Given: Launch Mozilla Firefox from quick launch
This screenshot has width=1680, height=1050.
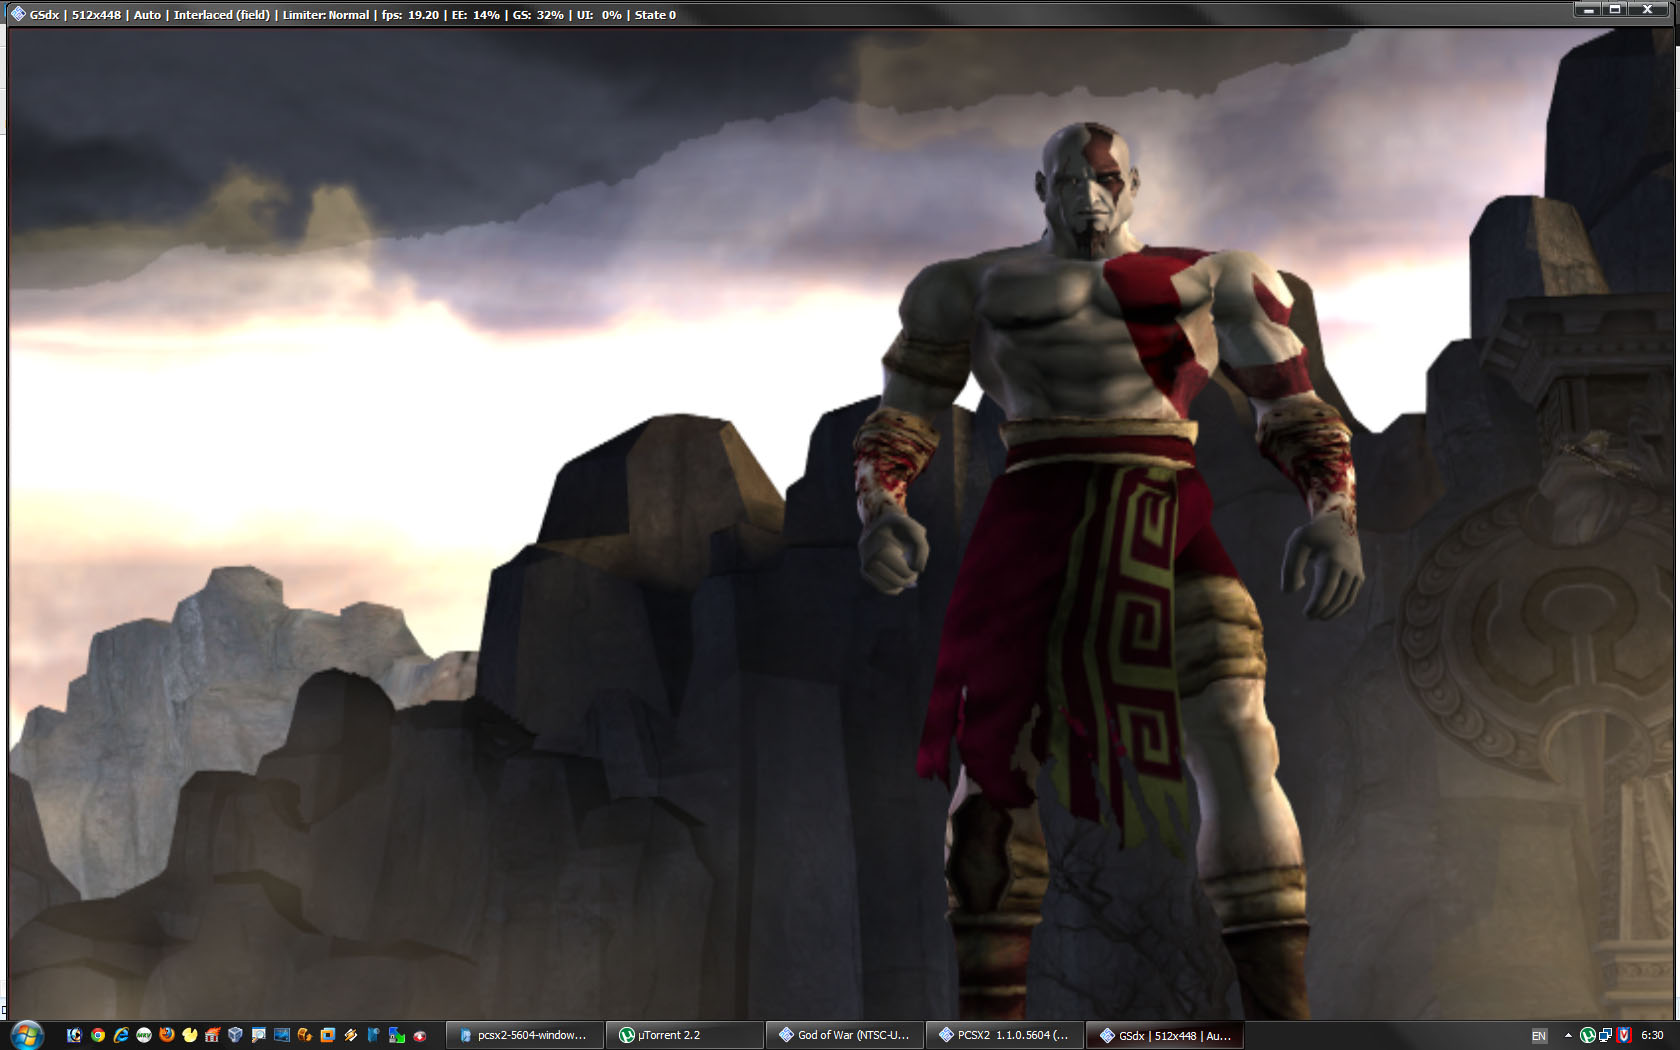Looking at the screenshot, I should tap(167, 1035).
